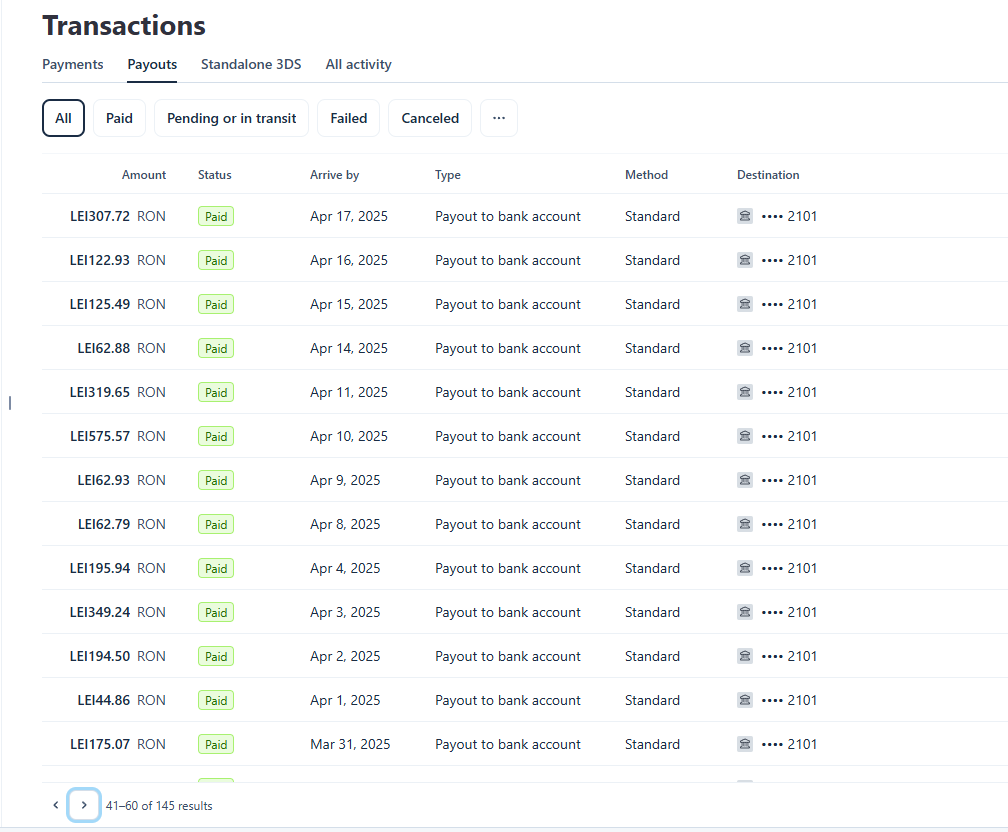The height and width of the screenshot is (832, 1008).
Task: Go to previous results page arrow
Action: click(56, 805)
